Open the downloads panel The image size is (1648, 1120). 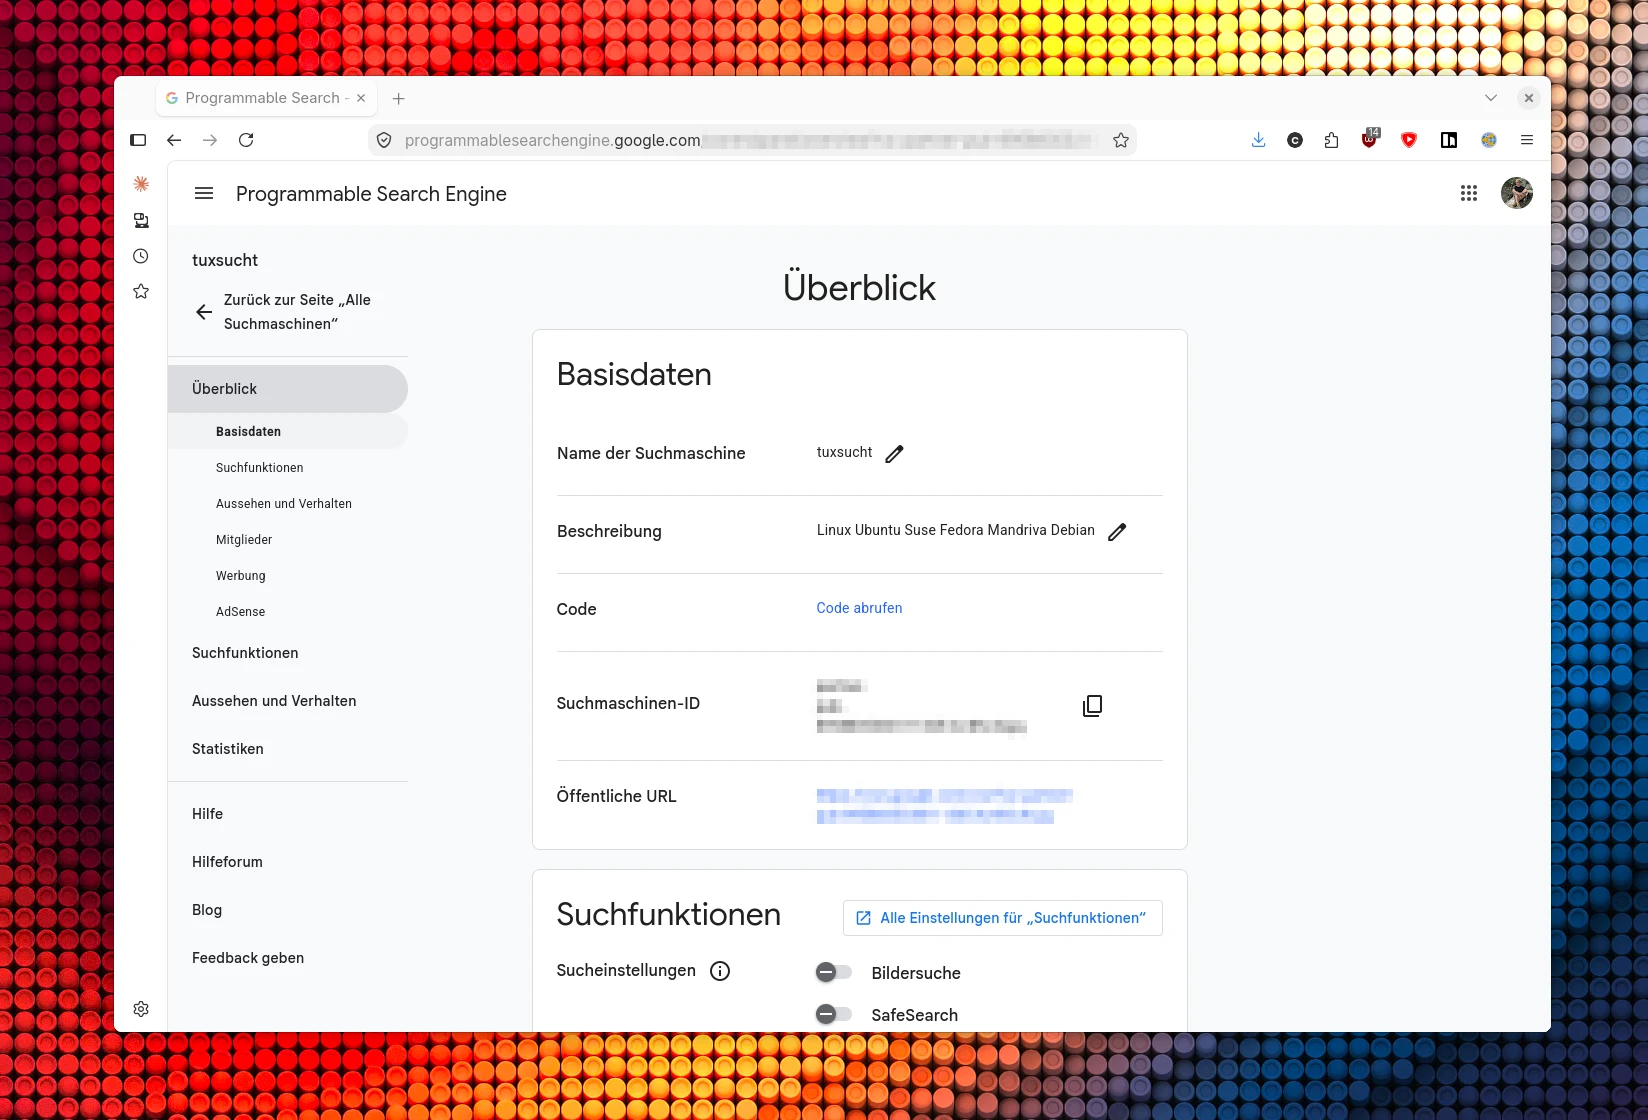(x=1258, y=140)
